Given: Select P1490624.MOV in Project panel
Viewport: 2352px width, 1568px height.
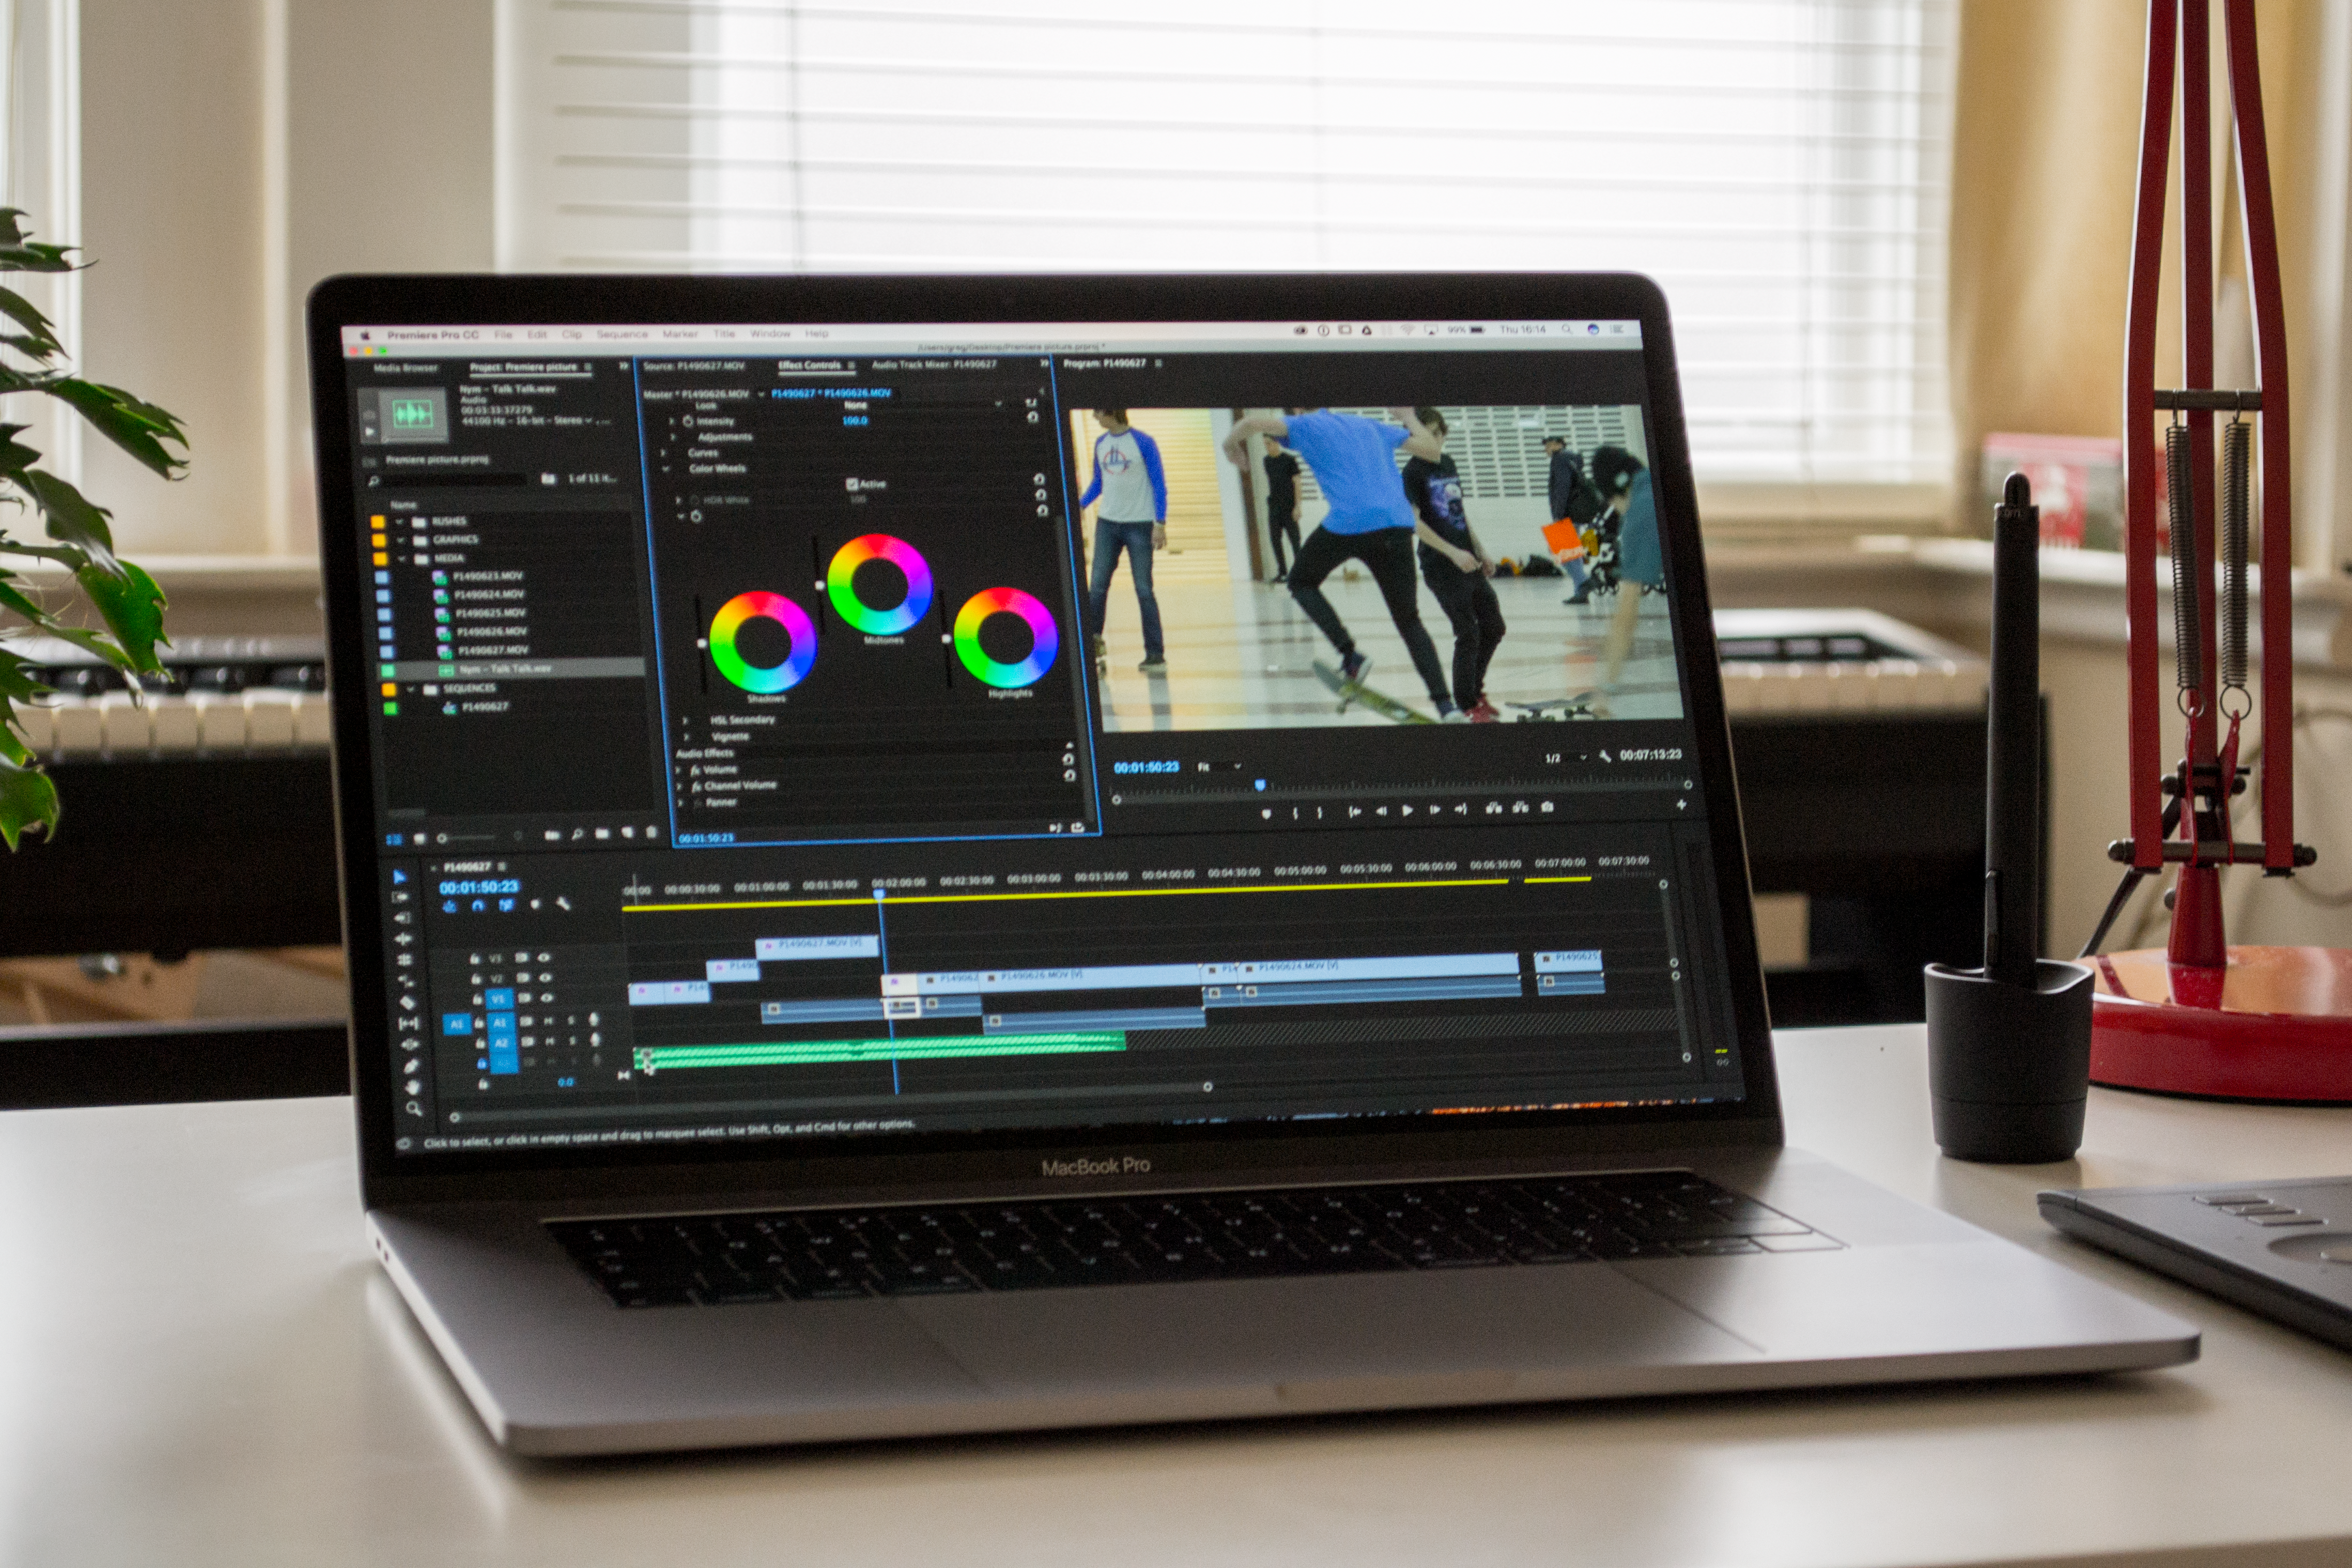Looking at the screenshot, I should 490,594.
